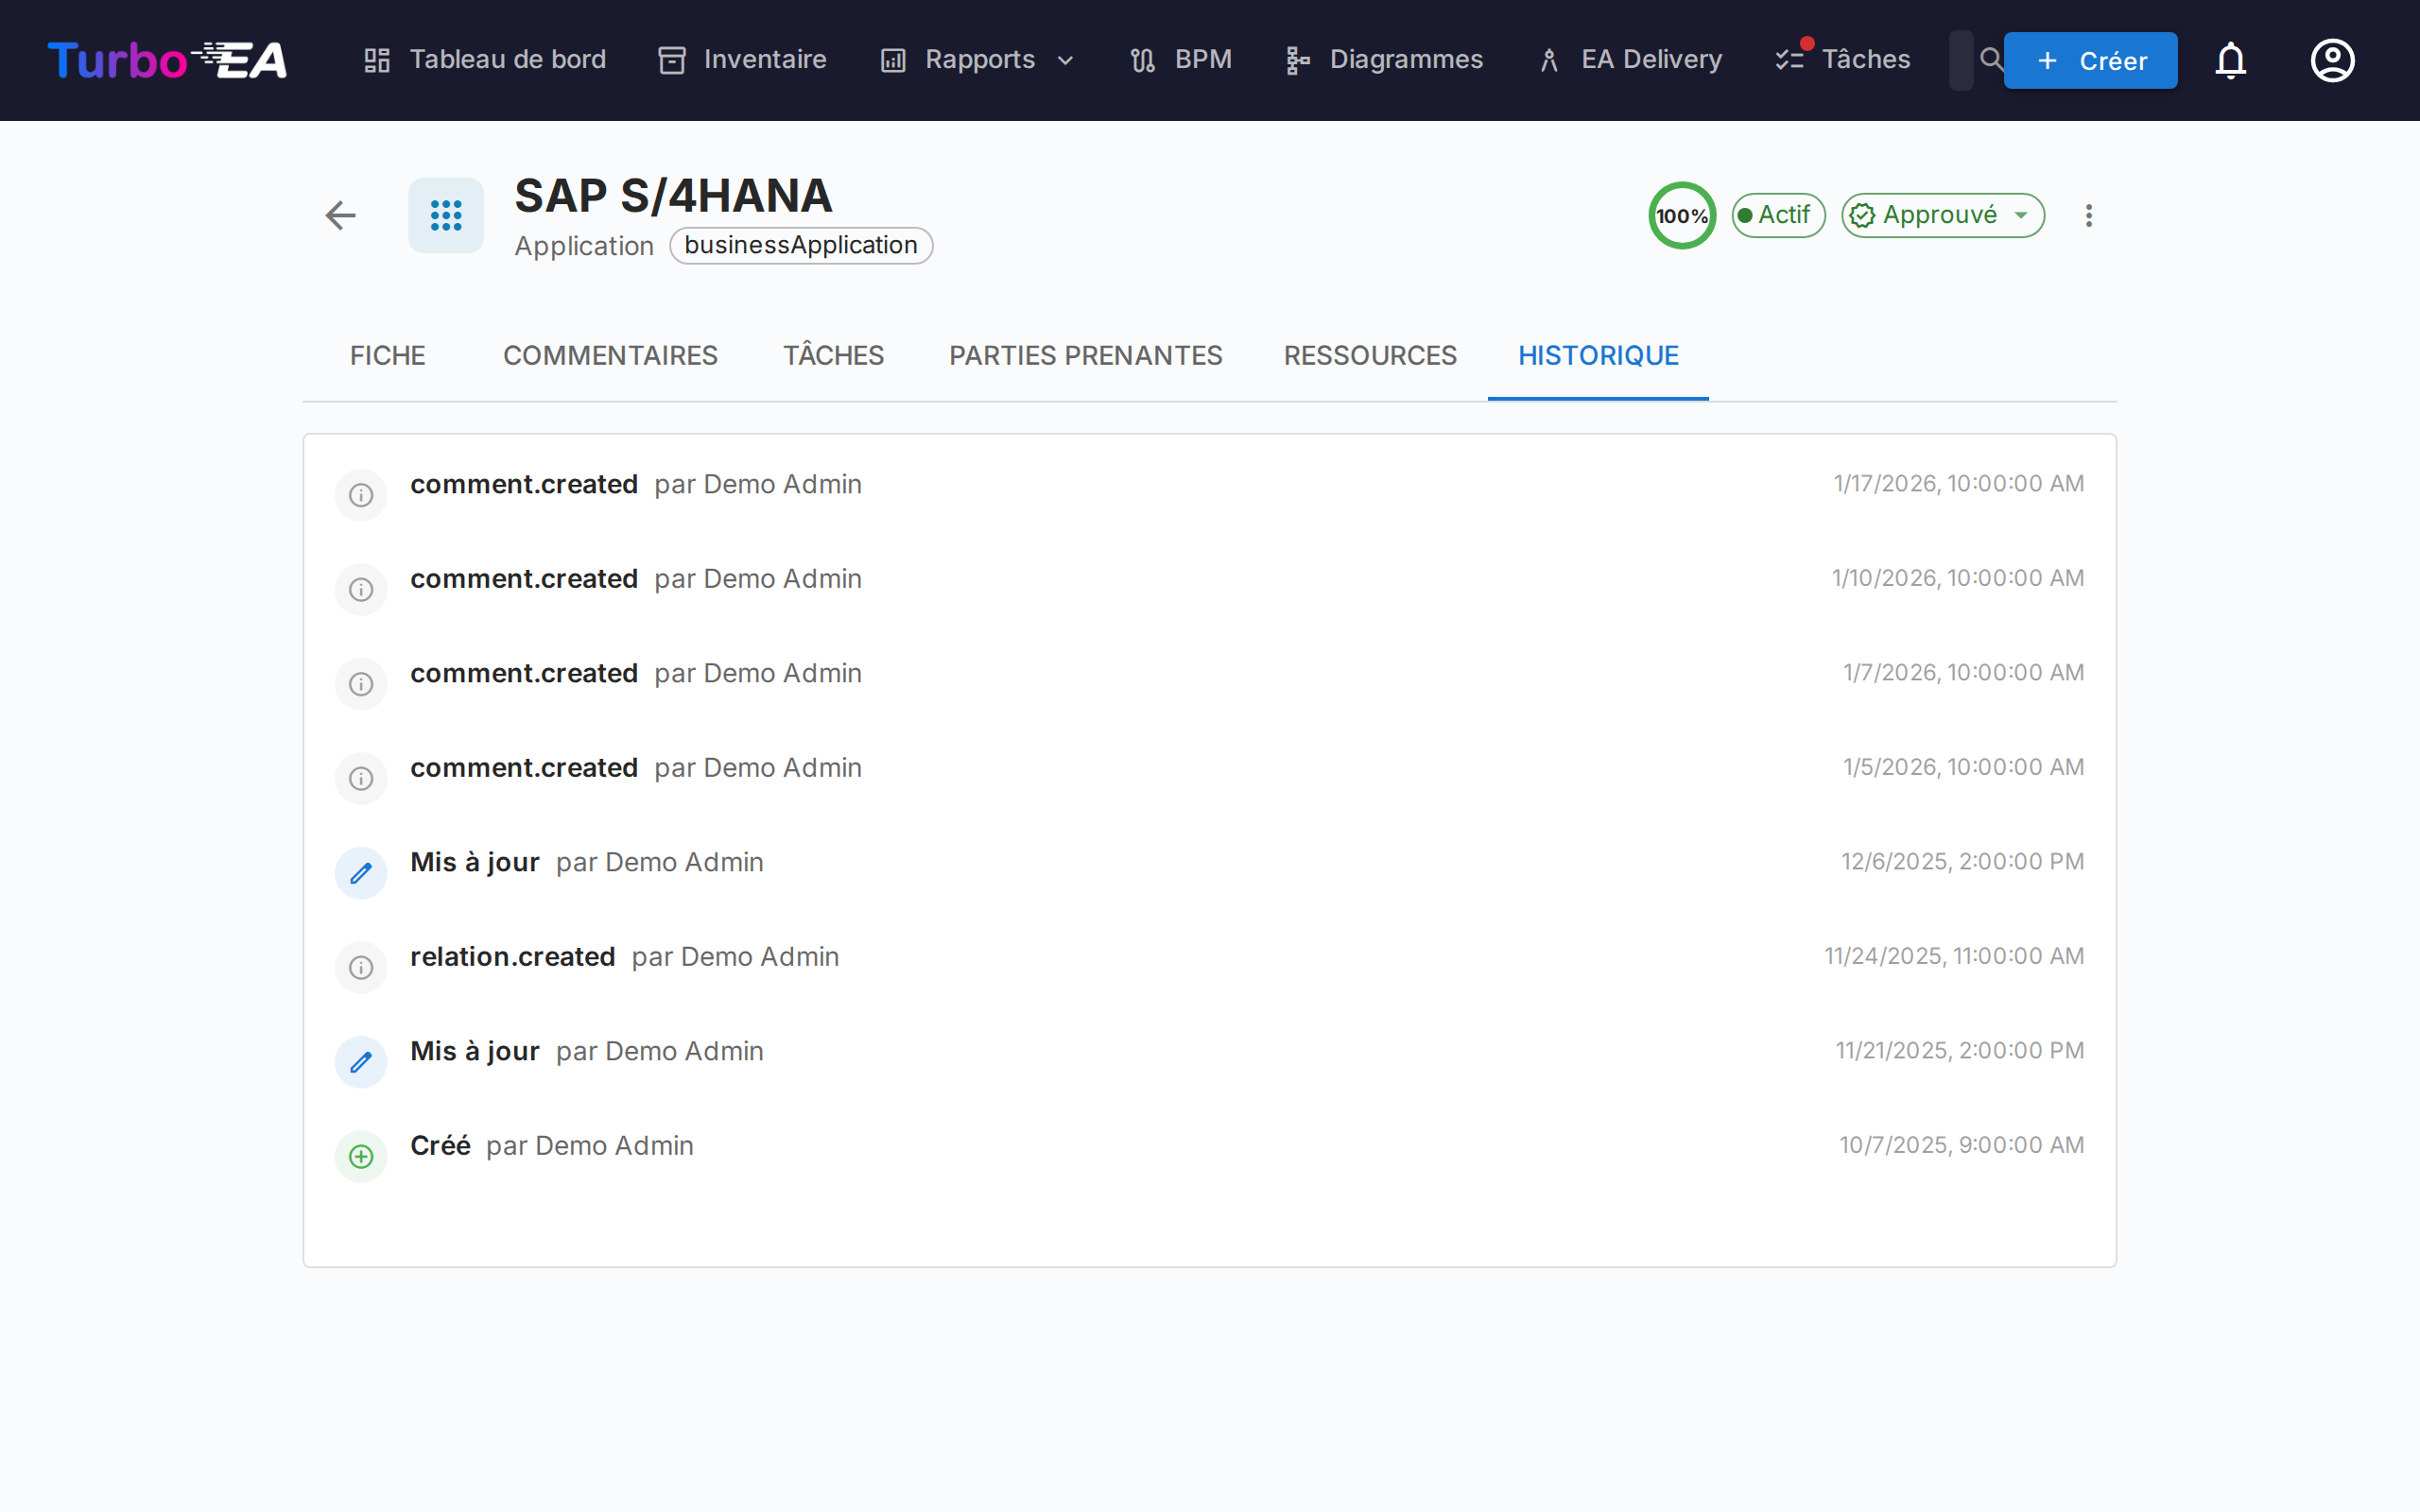This screenshot has width=2420, height=1512.
Task: Click the back arrow icon
Action: coord(340,215)
